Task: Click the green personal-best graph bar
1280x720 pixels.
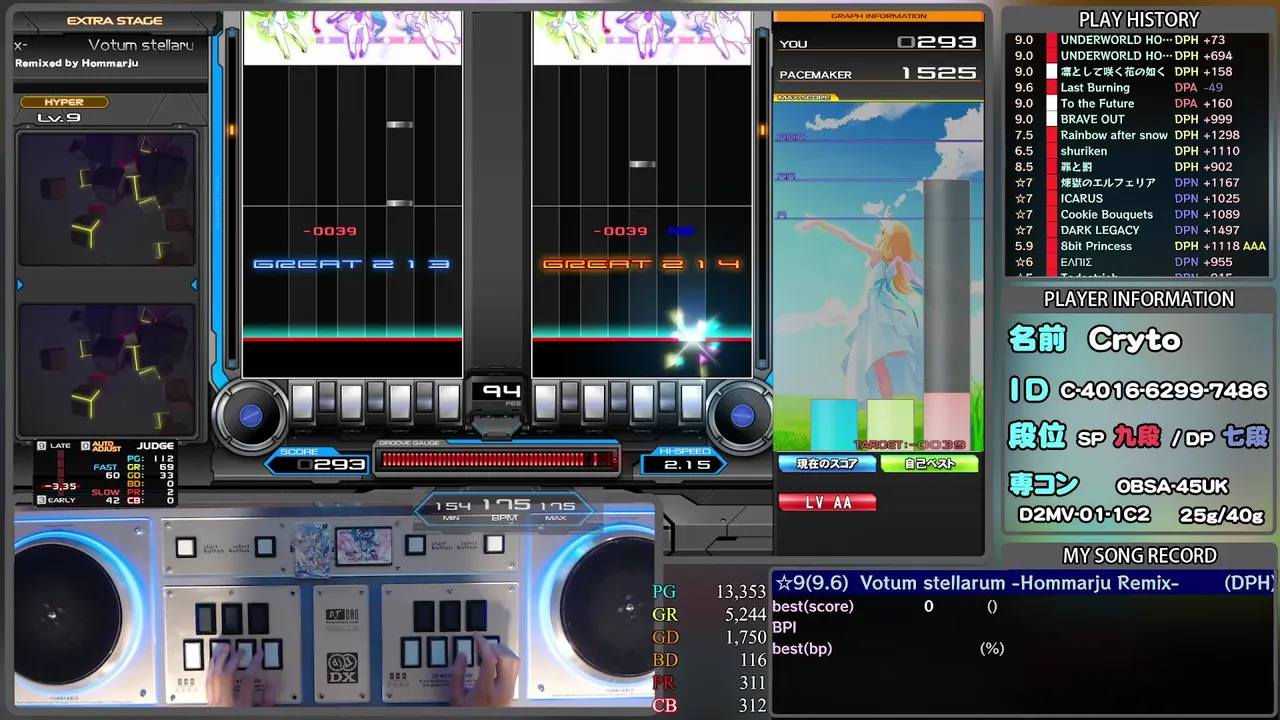Action: (x=890, y=424)
